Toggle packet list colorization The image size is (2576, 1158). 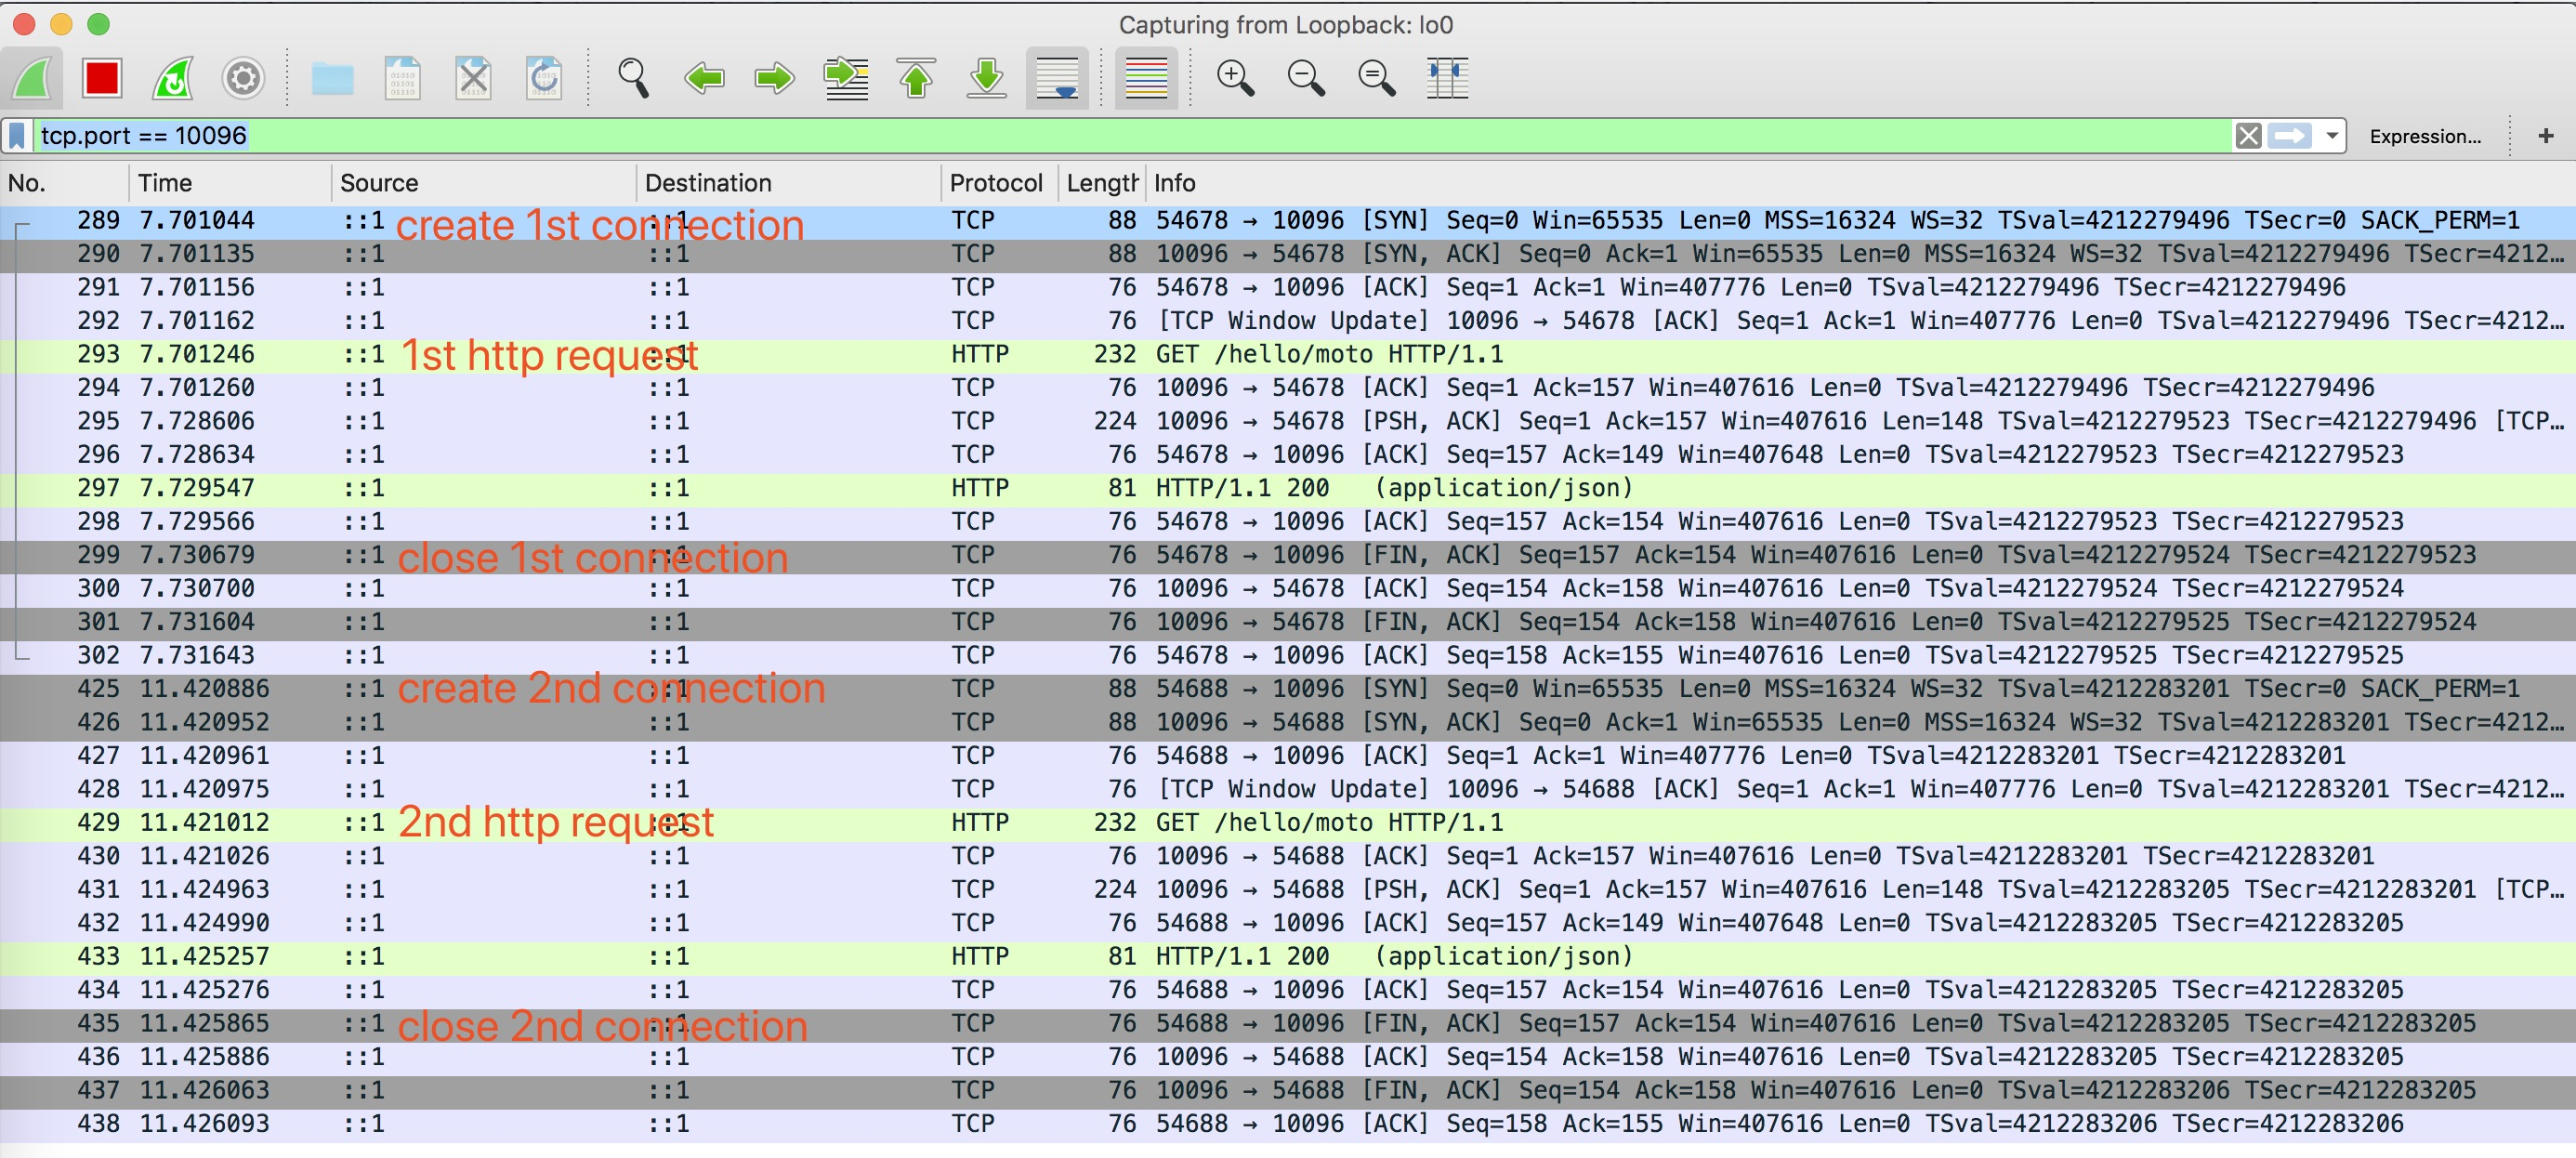[1146, 78]
